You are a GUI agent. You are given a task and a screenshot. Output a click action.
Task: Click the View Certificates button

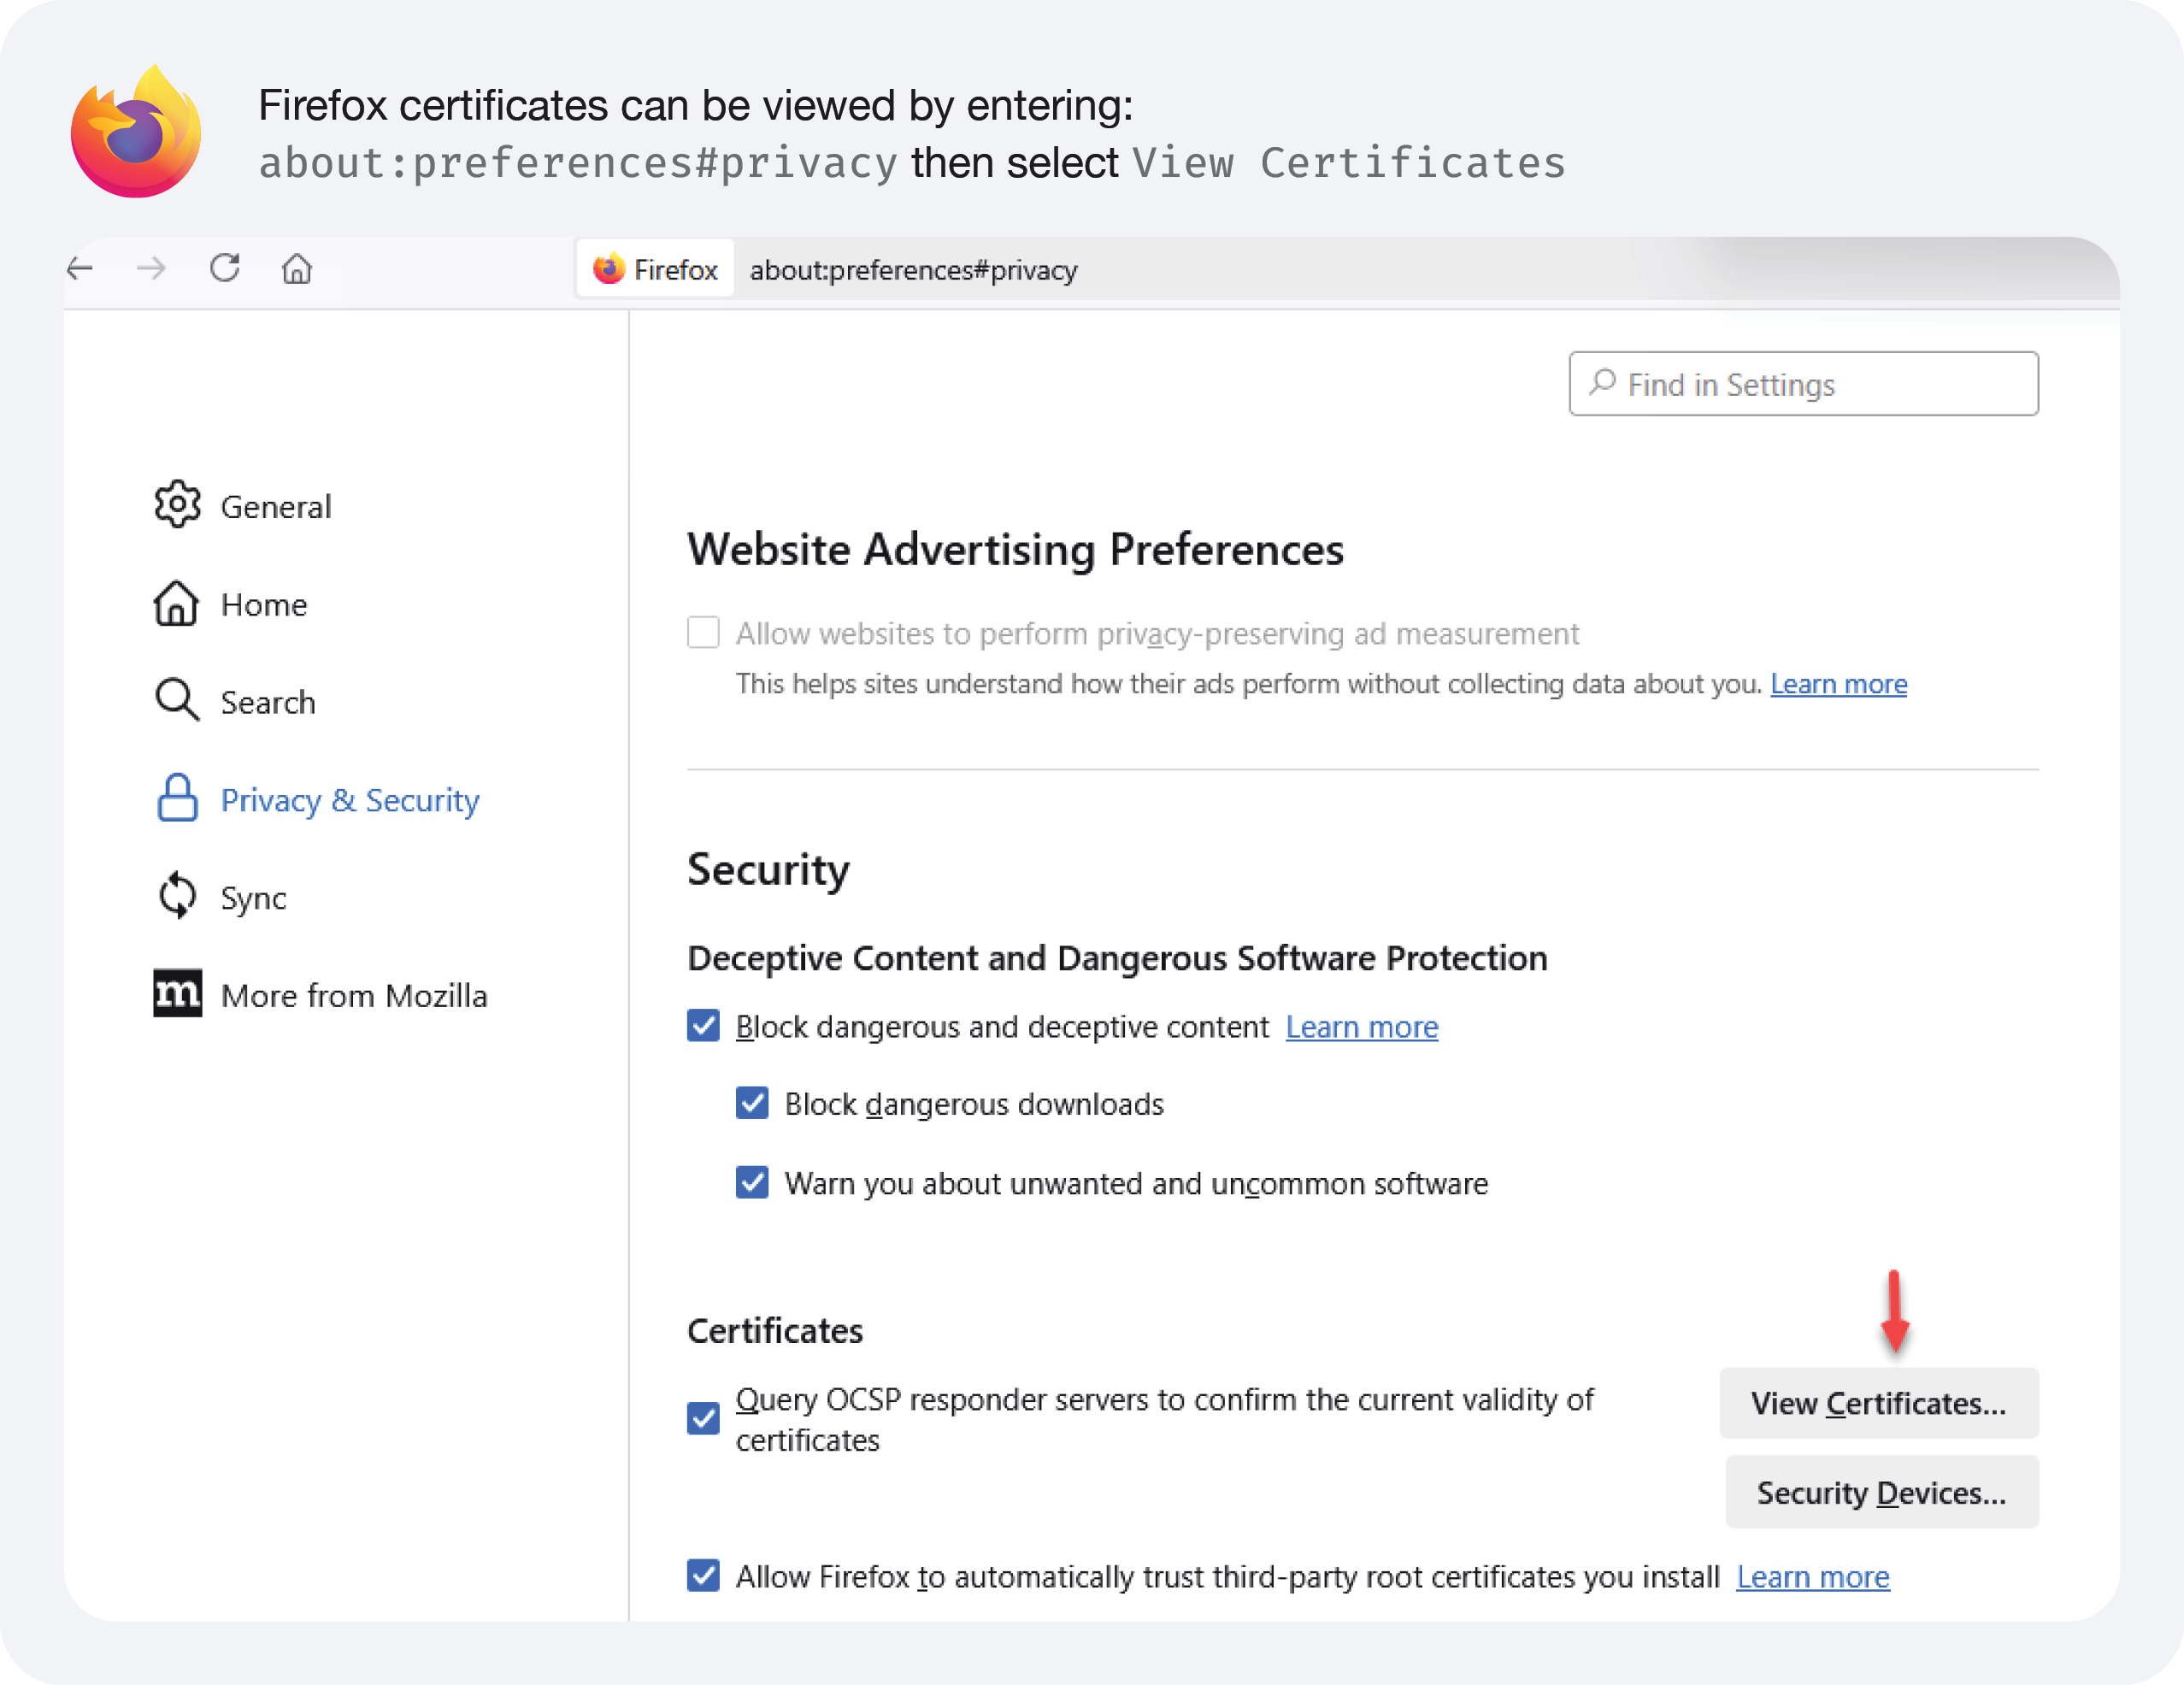(1879, 1403)
